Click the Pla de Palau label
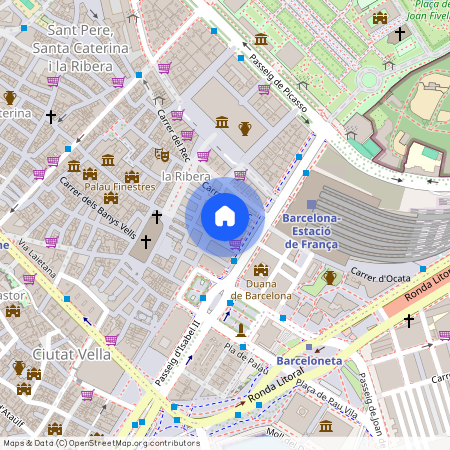Screen dimensions: 450x450 click(x=246, y=358)
